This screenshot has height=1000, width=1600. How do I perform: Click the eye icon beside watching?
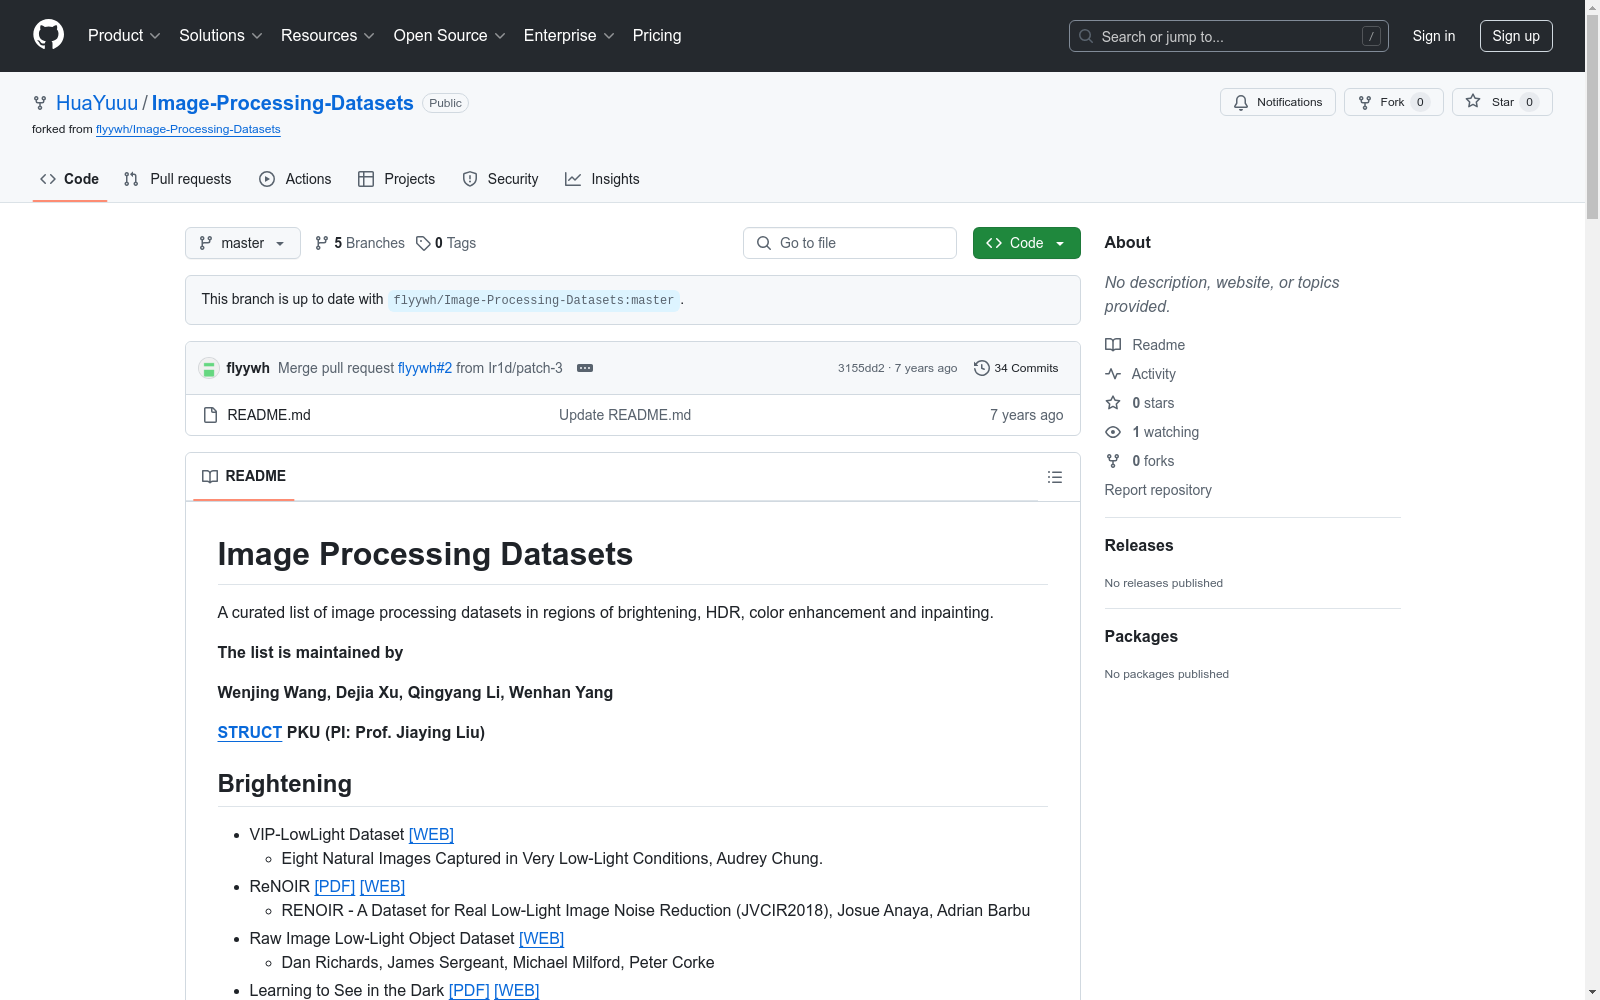(1113, 432)
